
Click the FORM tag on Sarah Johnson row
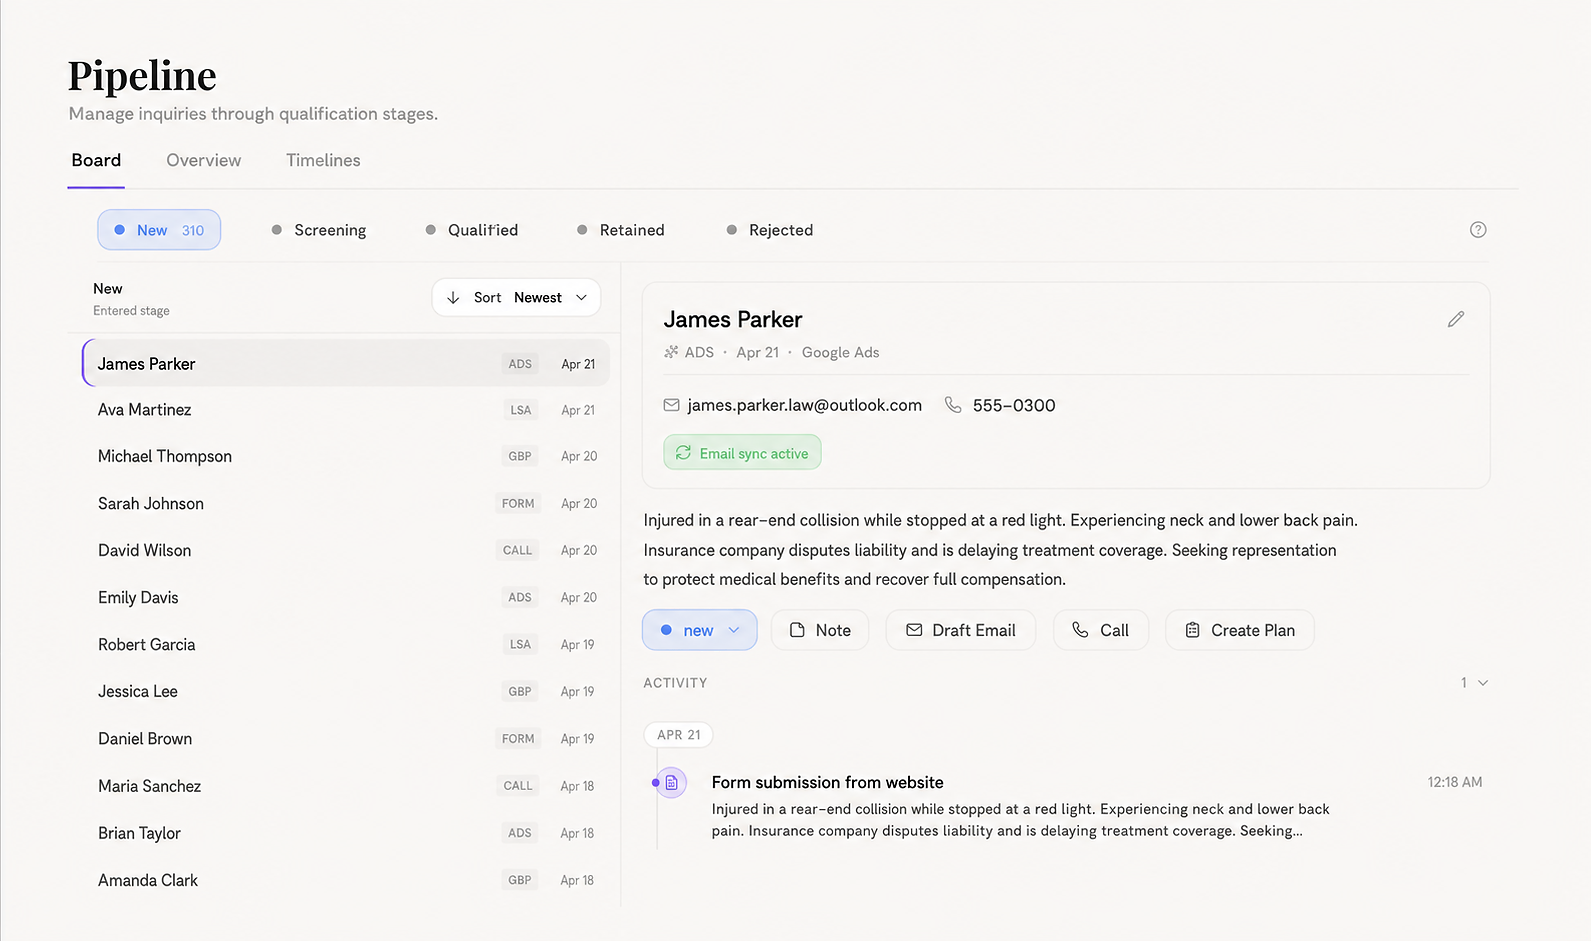[518, 503]
